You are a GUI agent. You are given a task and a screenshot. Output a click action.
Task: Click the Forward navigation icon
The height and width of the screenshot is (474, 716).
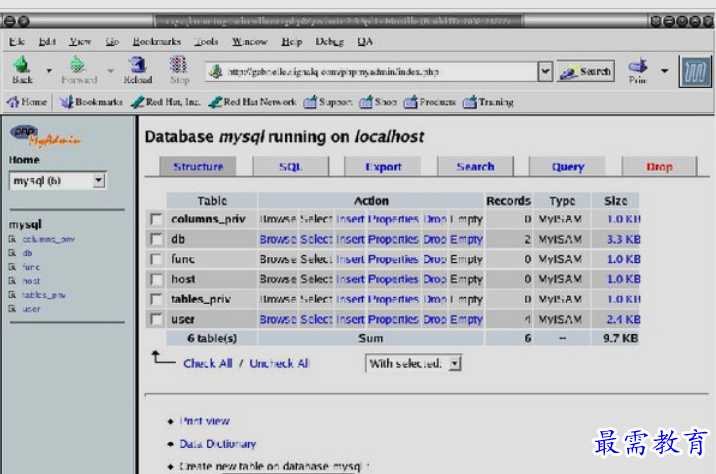[79, 70]
